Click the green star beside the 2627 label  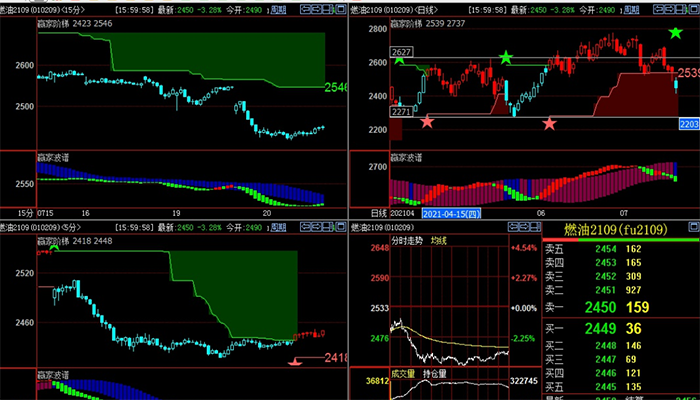tap(399, 60)
